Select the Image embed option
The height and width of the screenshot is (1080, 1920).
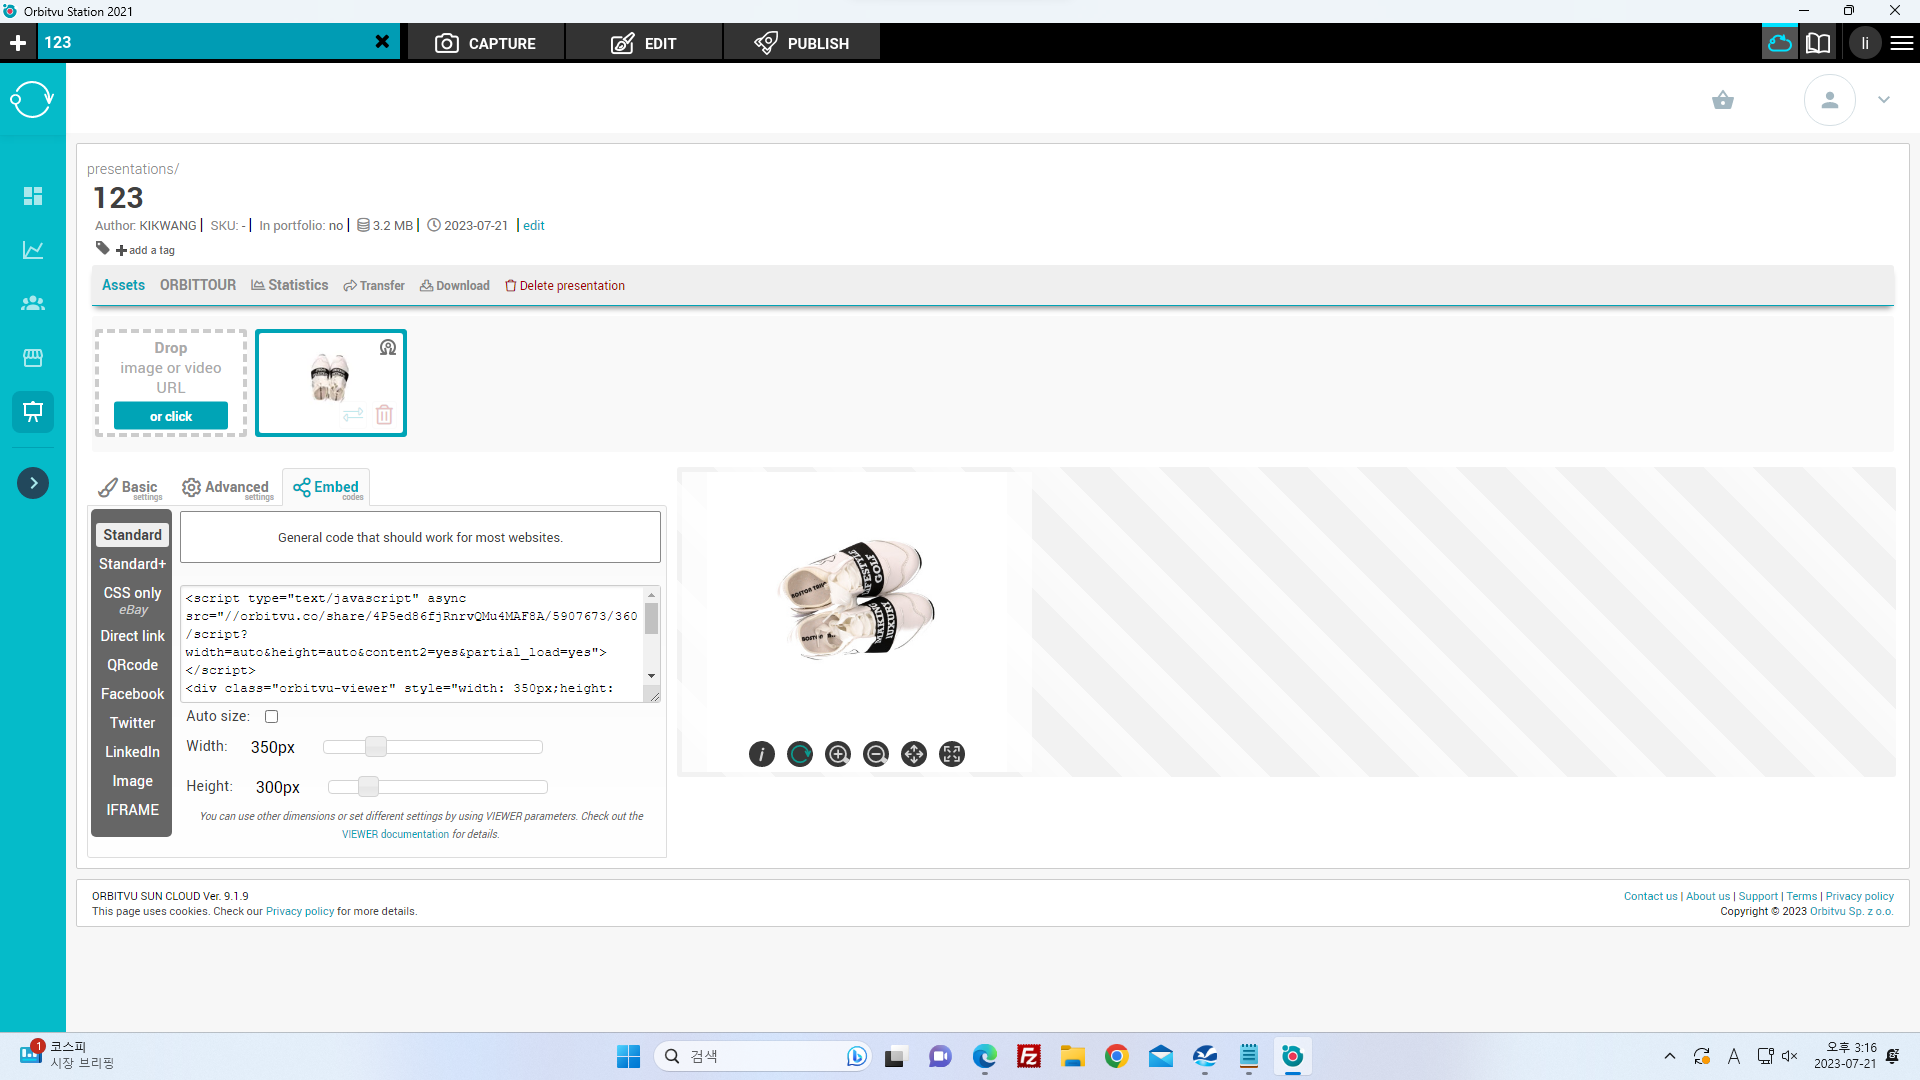[x=132, y=781]
